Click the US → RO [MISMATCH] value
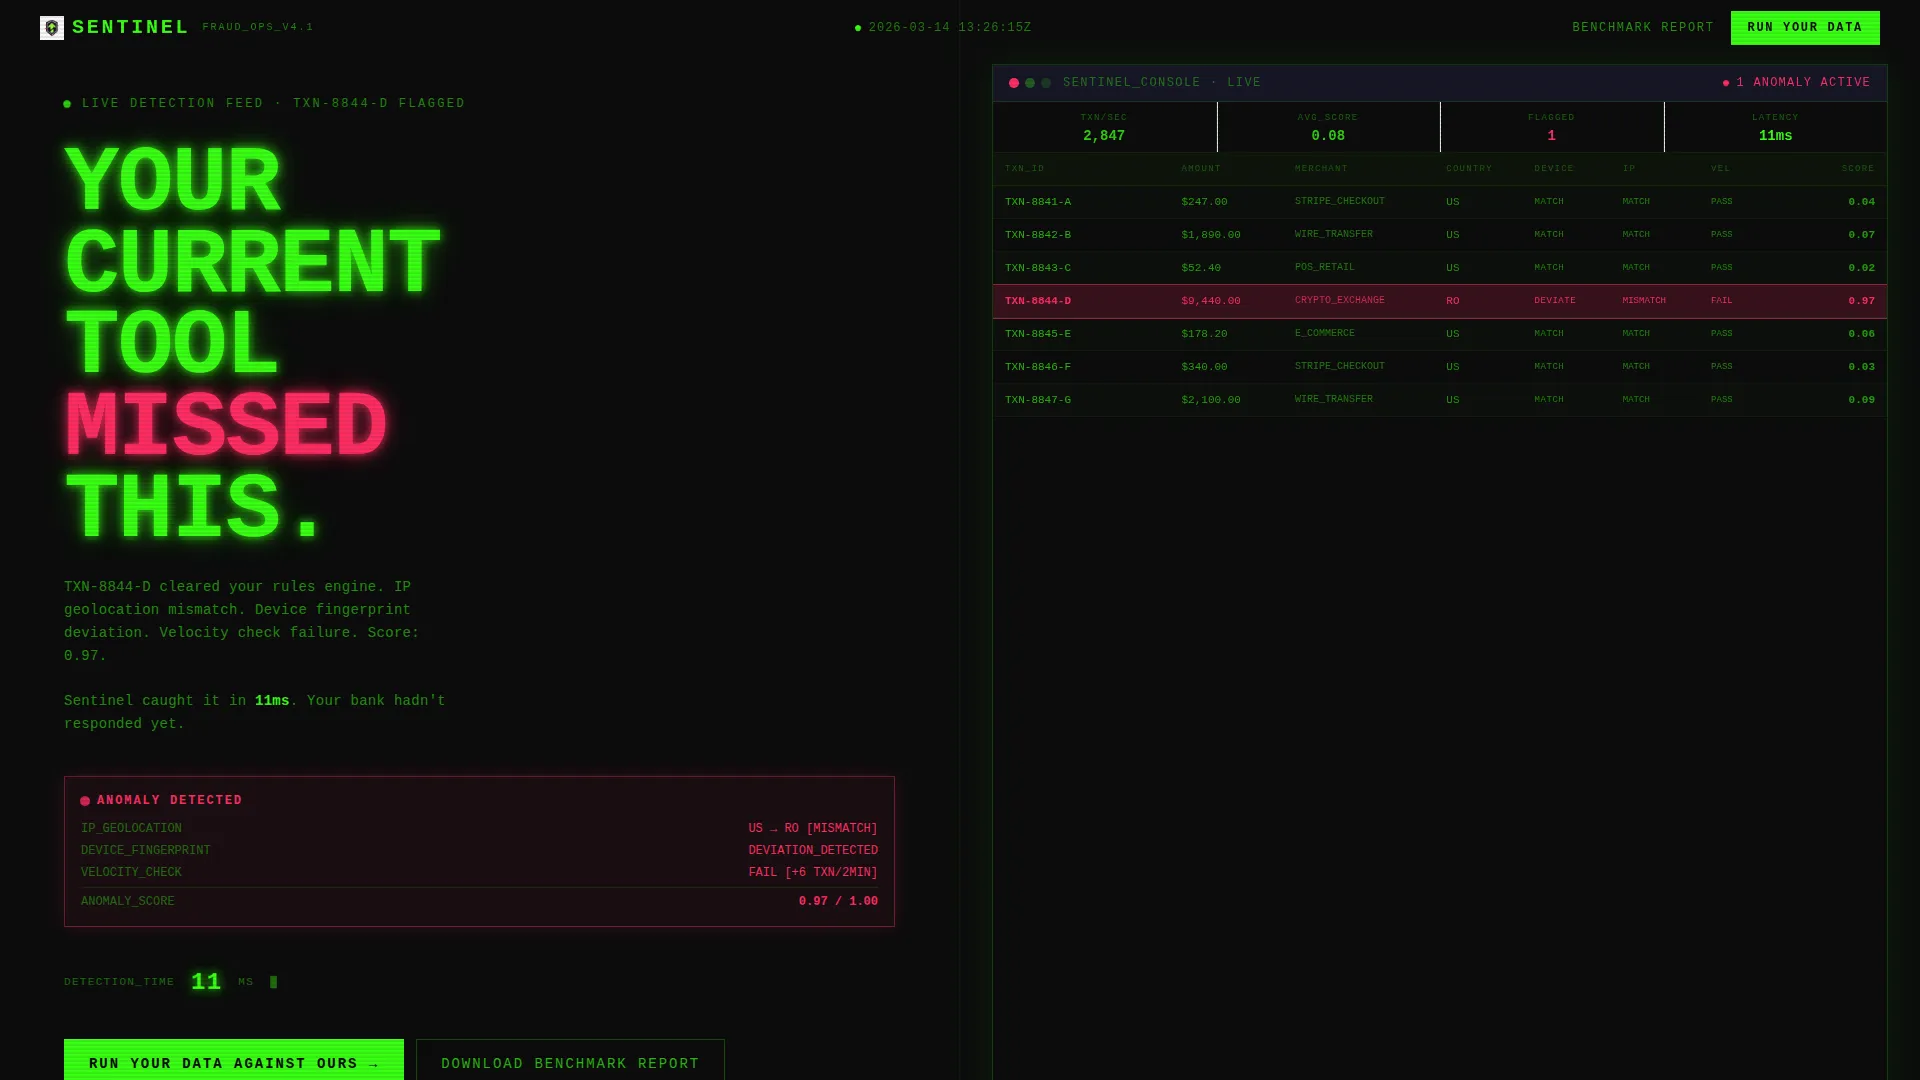 pos(813,829)
